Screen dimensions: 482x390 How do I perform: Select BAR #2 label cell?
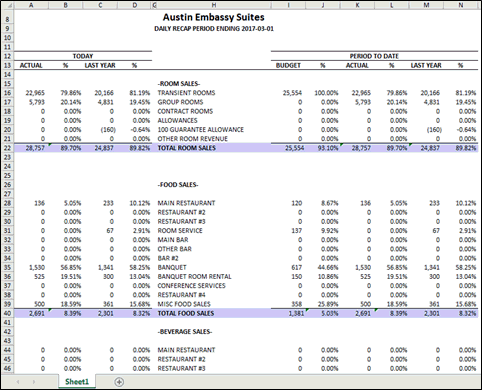click(x=168, y=258)
